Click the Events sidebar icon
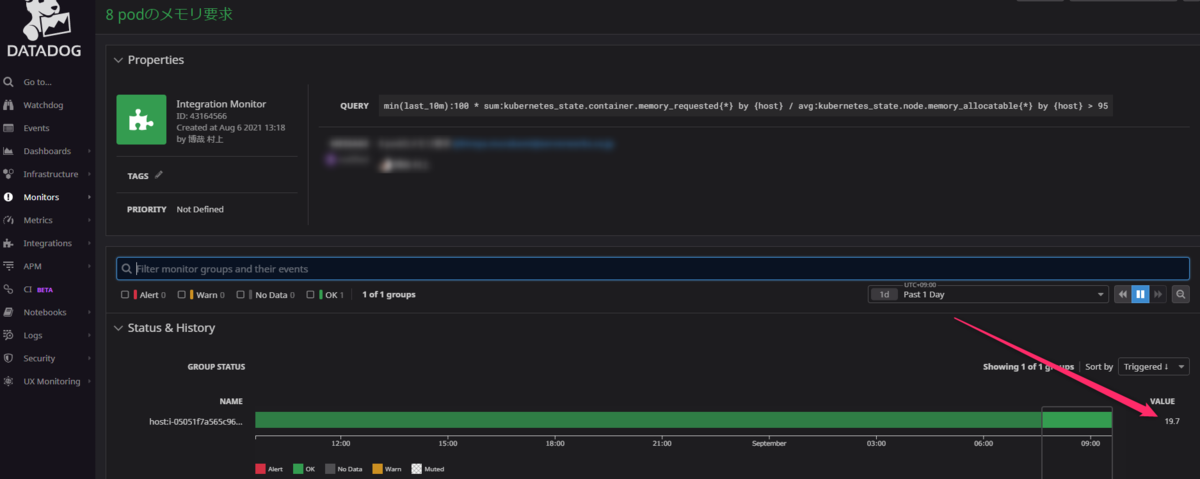This screenshot has width=1200, height=479. point(8,128)
